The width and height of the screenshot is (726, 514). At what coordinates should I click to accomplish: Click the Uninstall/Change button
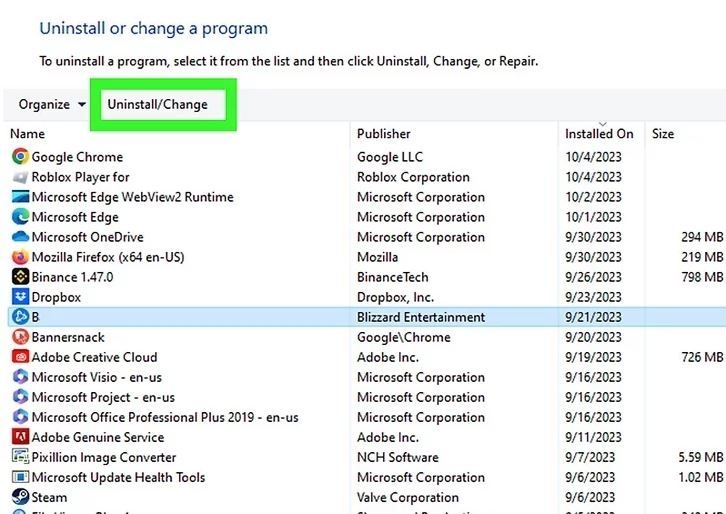click(157, 104)
